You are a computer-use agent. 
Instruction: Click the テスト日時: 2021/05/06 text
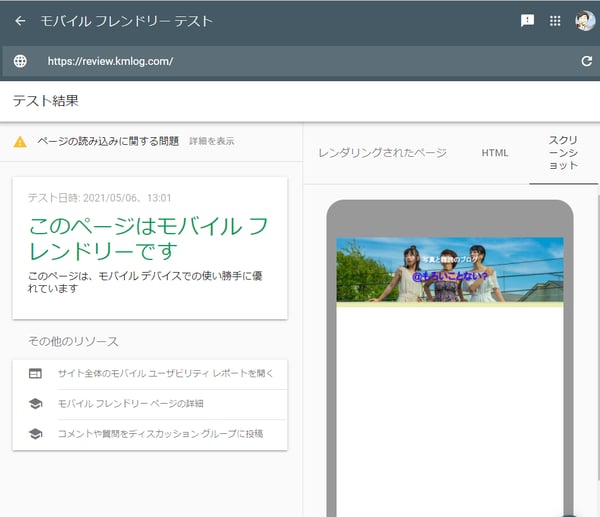(99, 198)
